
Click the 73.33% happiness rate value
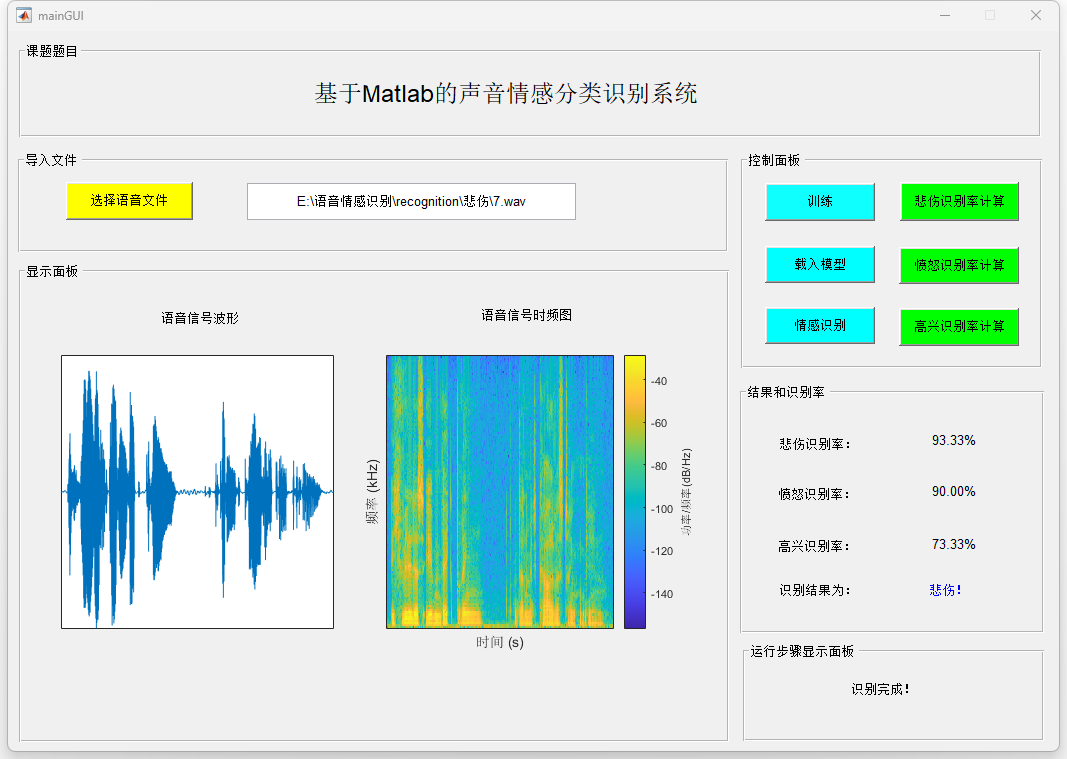[x=953, y=545]
